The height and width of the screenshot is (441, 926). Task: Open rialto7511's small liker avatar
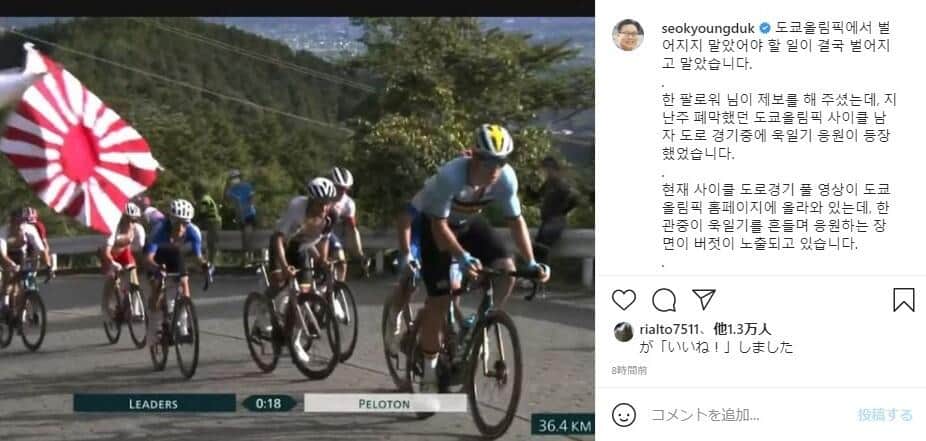coord(624,332)
